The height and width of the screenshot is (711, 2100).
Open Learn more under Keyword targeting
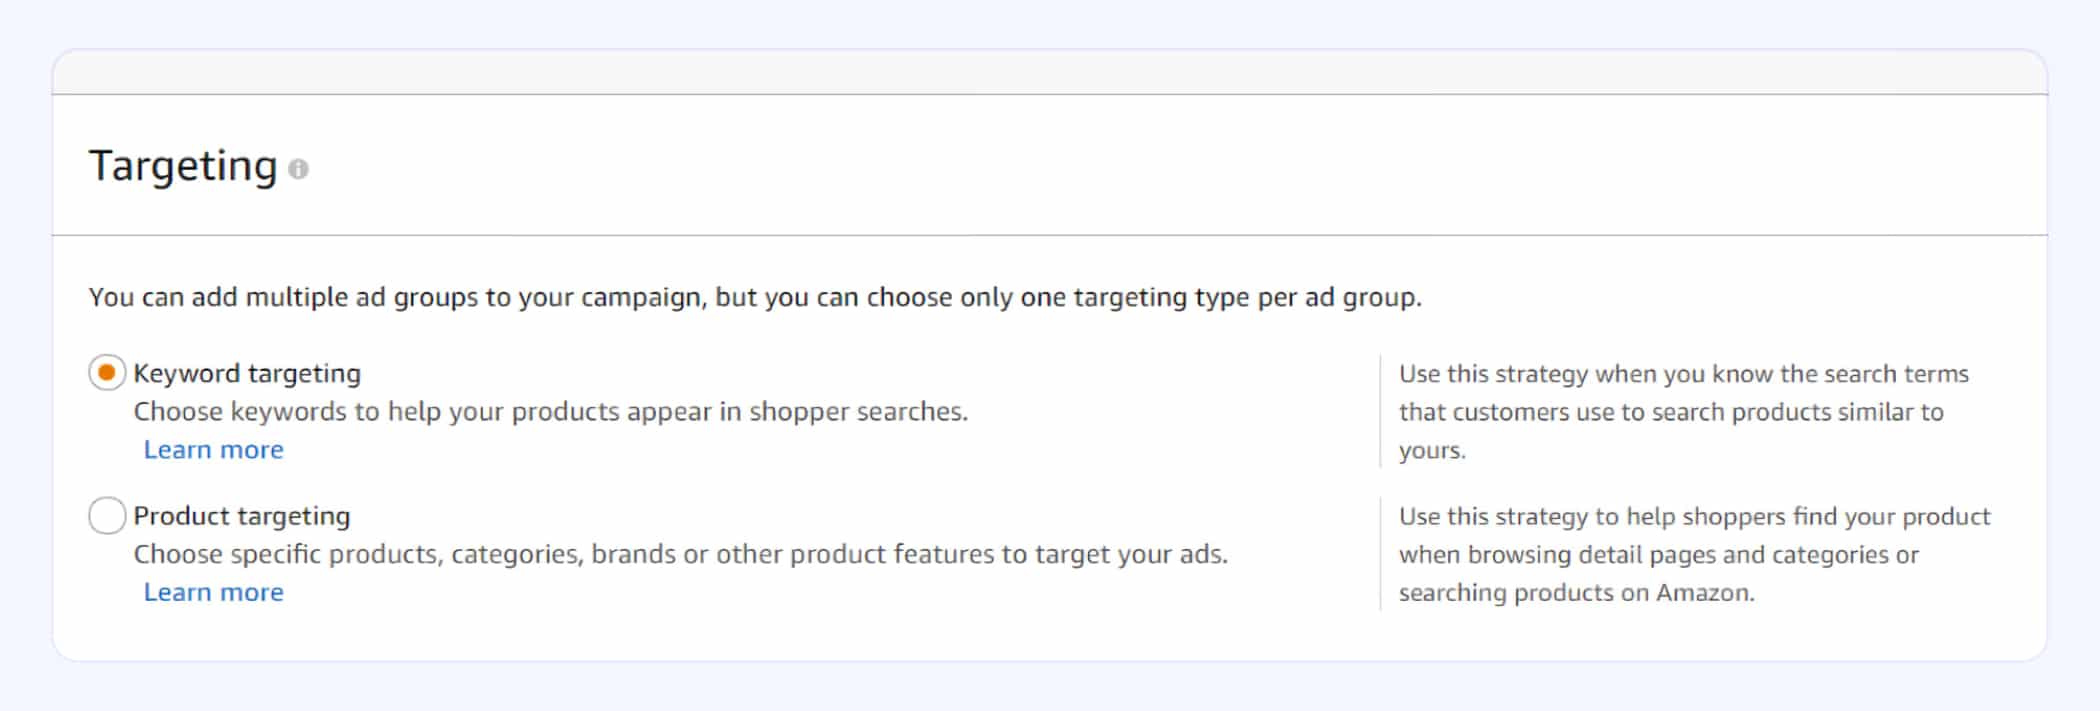(x=214, y=450)
